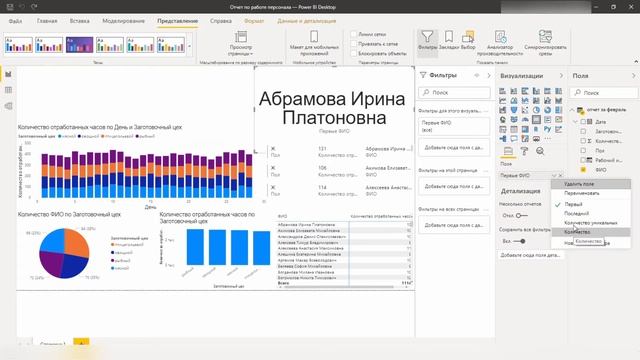
Task: Open the Закладки bookmarks pane
Action: [449, 41]
